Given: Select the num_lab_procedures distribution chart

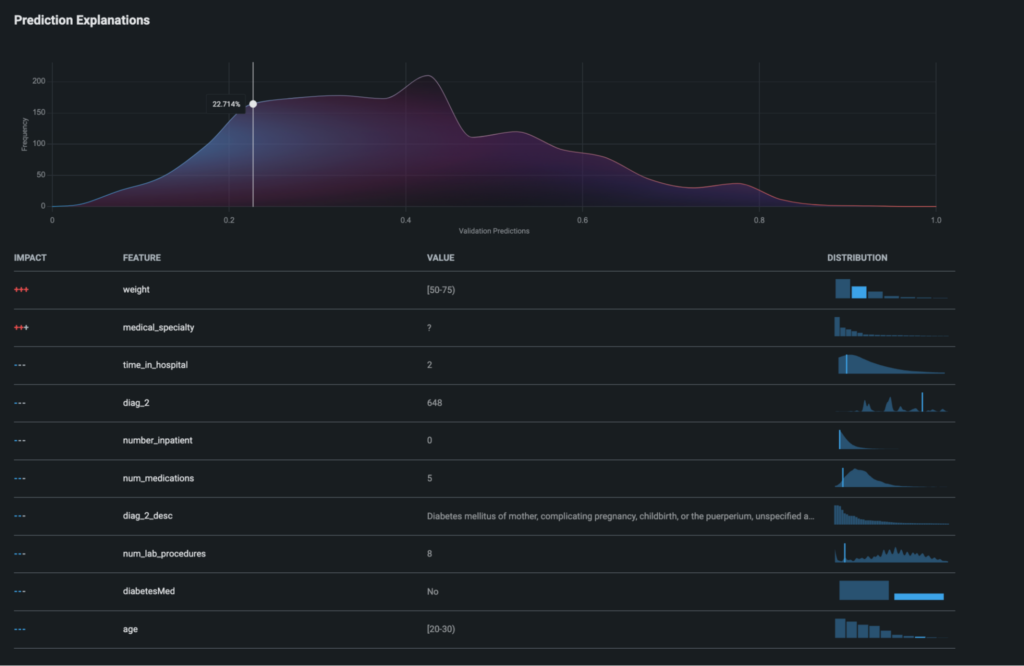Looking at the screenshot, I should point(890,553).
